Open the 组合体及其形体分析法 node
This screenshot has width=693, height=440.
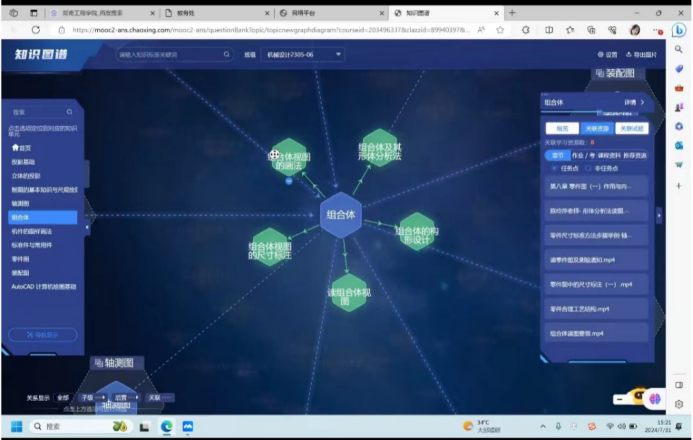[x=380, y=150]
